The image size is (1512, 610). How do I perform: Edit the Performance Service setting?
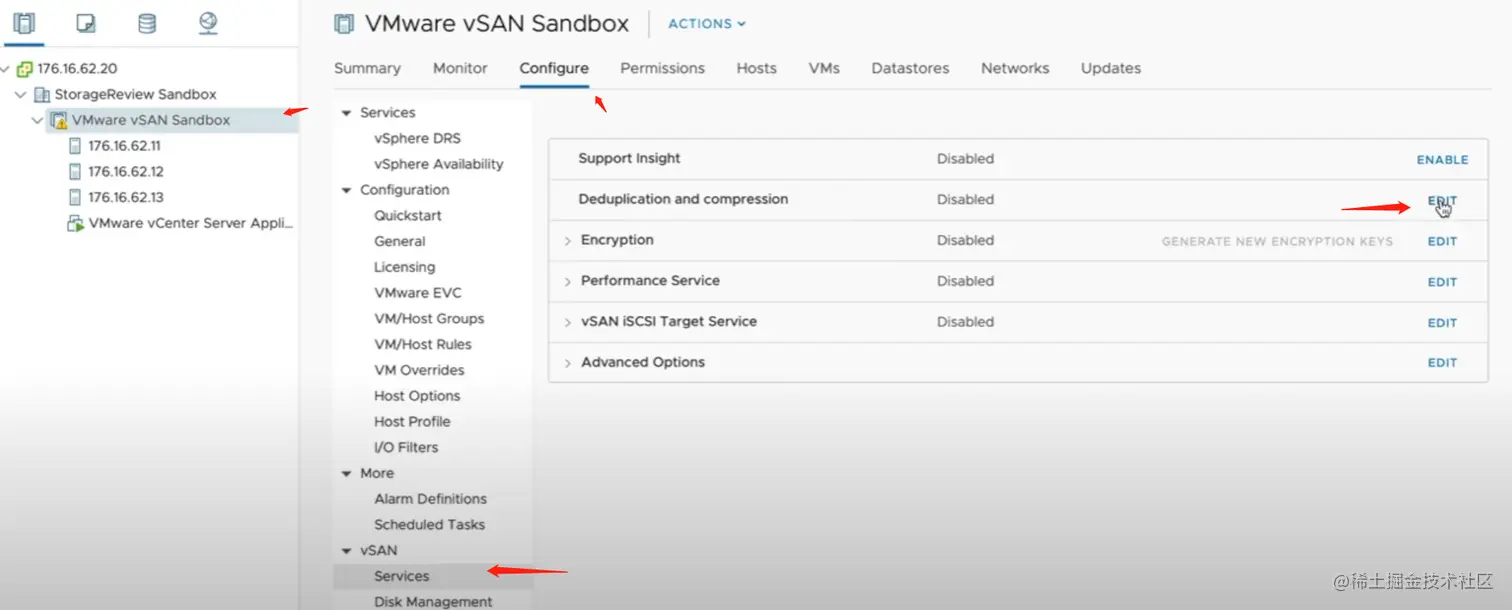coord(1442,283)
